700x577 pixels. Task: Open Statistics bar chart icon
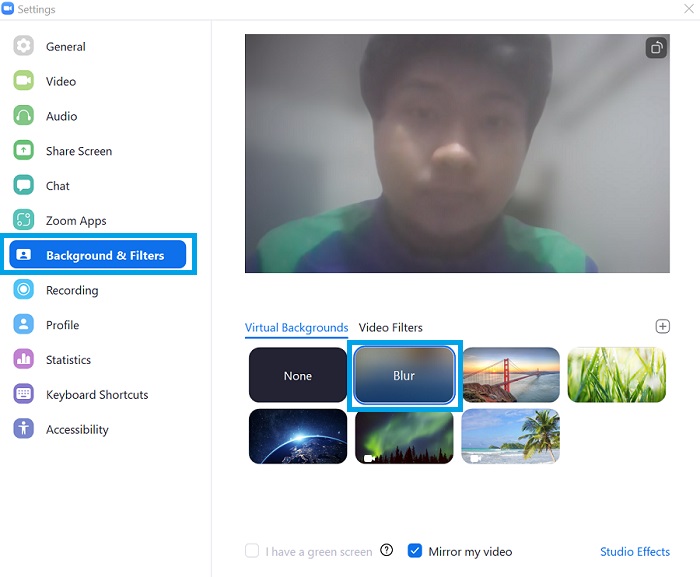pos(23,360)
